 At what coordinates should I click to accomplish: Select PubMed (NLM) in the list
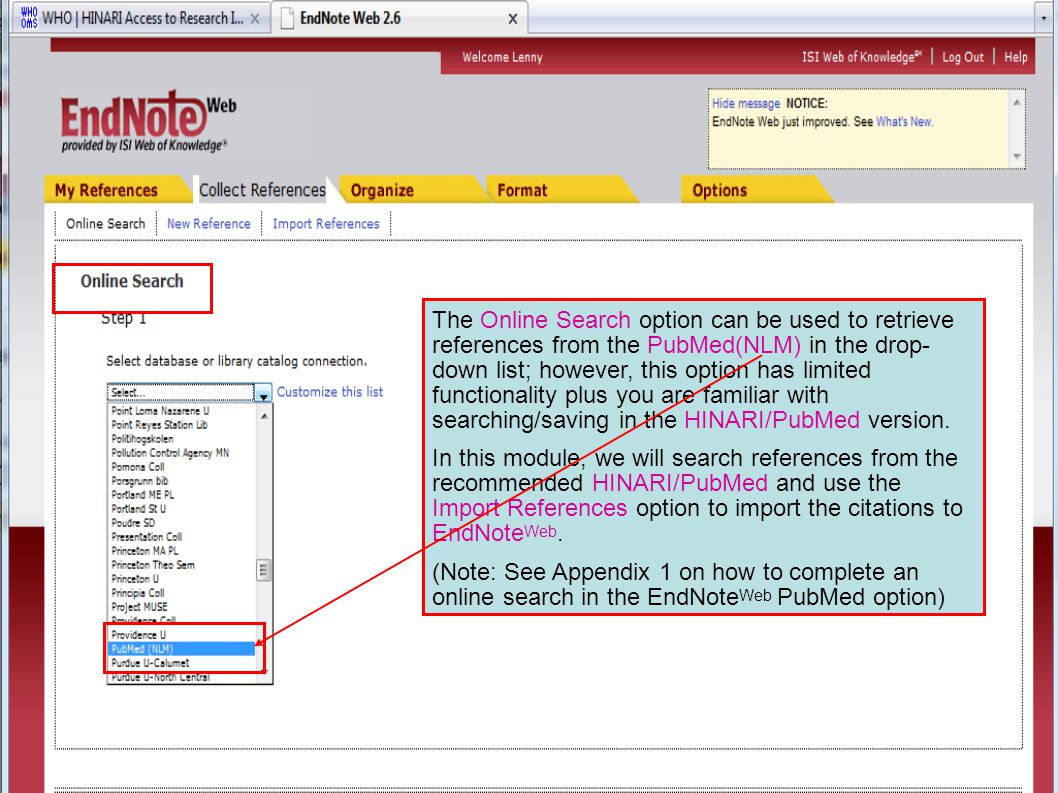(181, 649)
